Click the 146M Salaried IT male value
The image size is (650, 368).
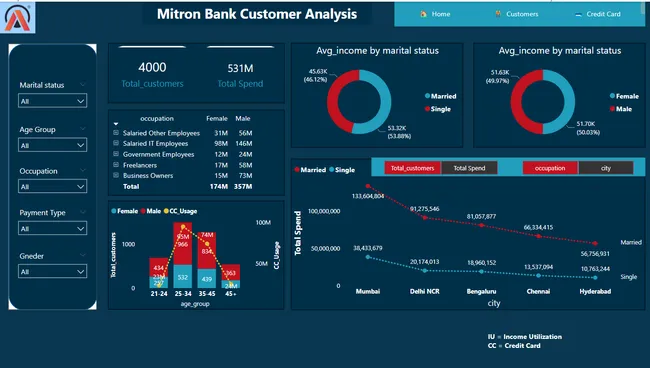coord(244,143)
